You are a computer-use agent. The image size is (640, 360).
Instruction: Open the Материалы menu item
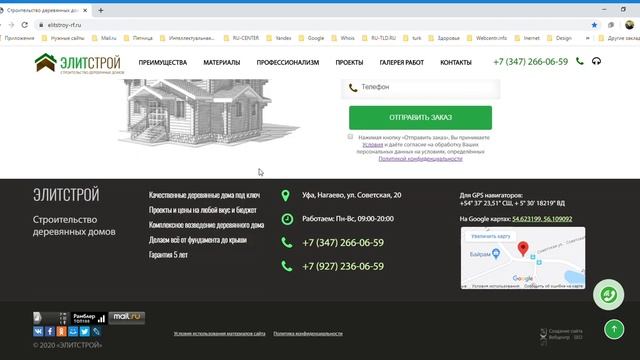point(222,62)
